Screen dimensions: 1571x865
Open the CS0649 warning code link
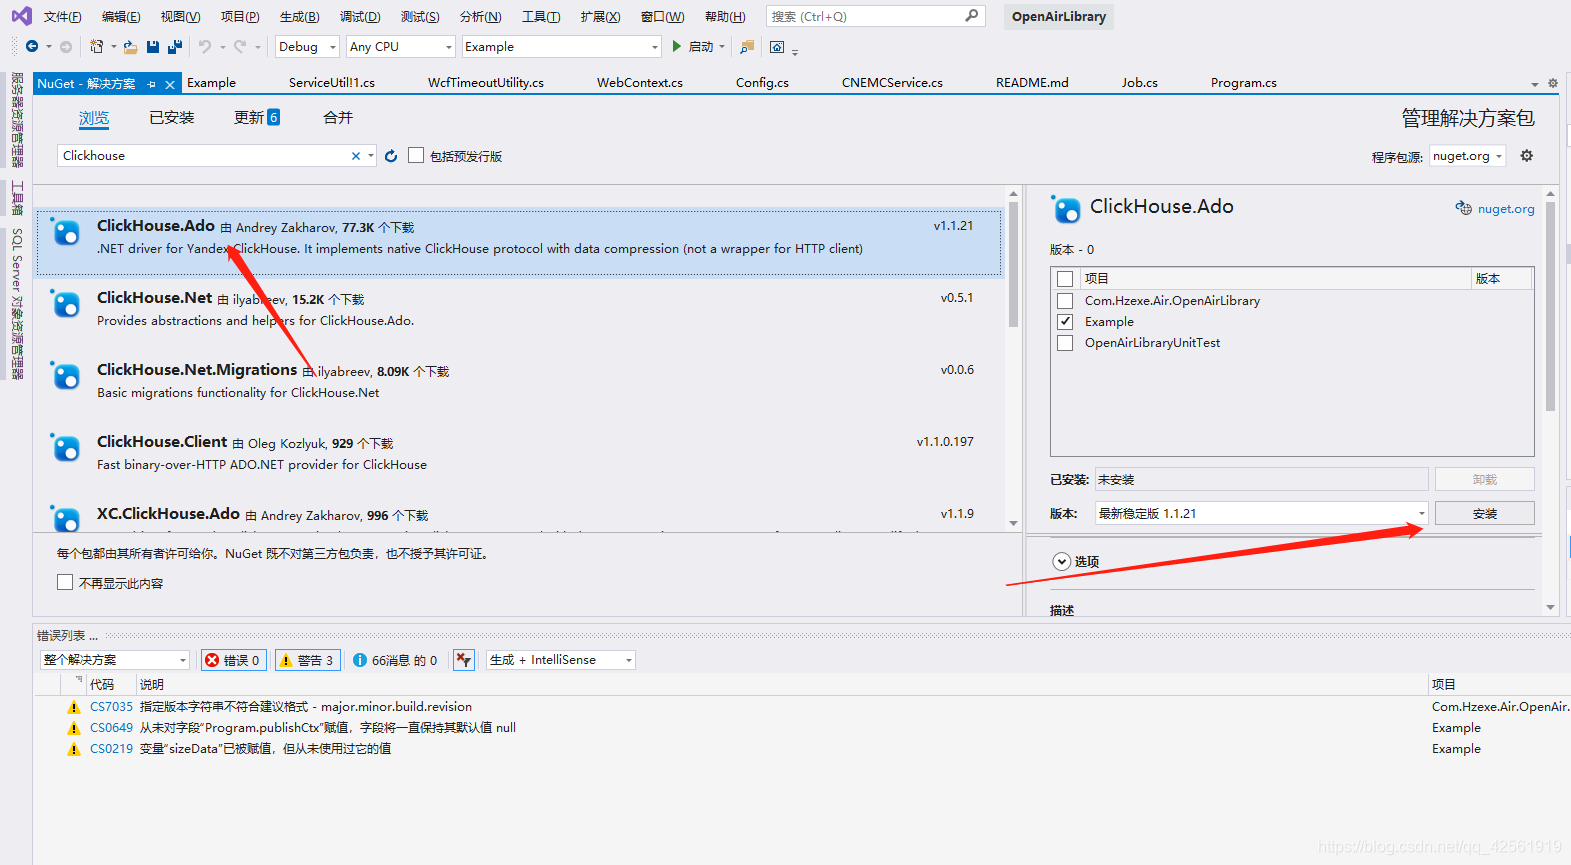[x=111, y=728]
